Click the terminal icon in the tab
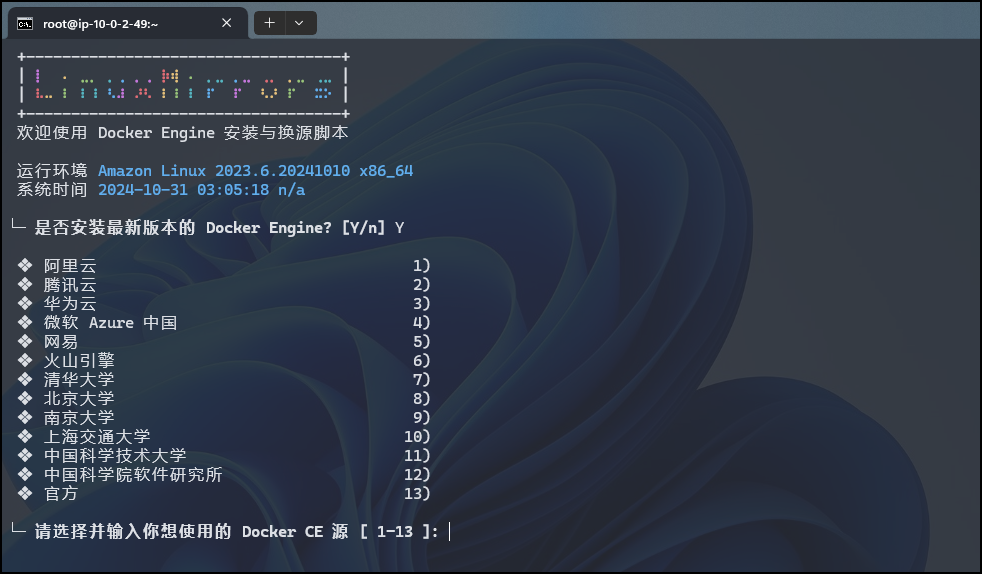The image size is (982, 574). (25, 24)
